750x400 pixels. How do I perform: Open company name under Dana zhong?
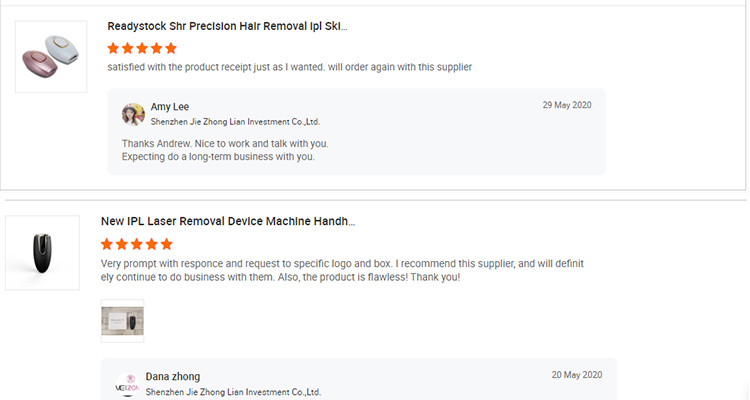(x=233, y=392)
